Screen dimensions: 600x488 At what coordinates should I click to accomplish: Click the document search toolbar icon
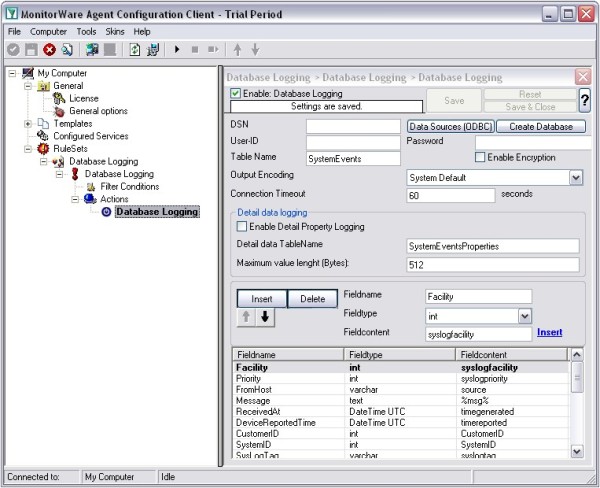(x=67, y=49)
